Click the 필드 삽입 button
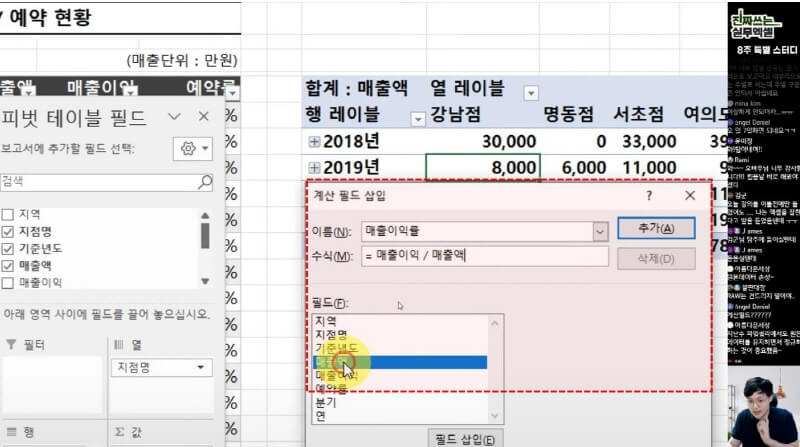The width and height of the screenshot is (800, 447). tap(465, 439)
